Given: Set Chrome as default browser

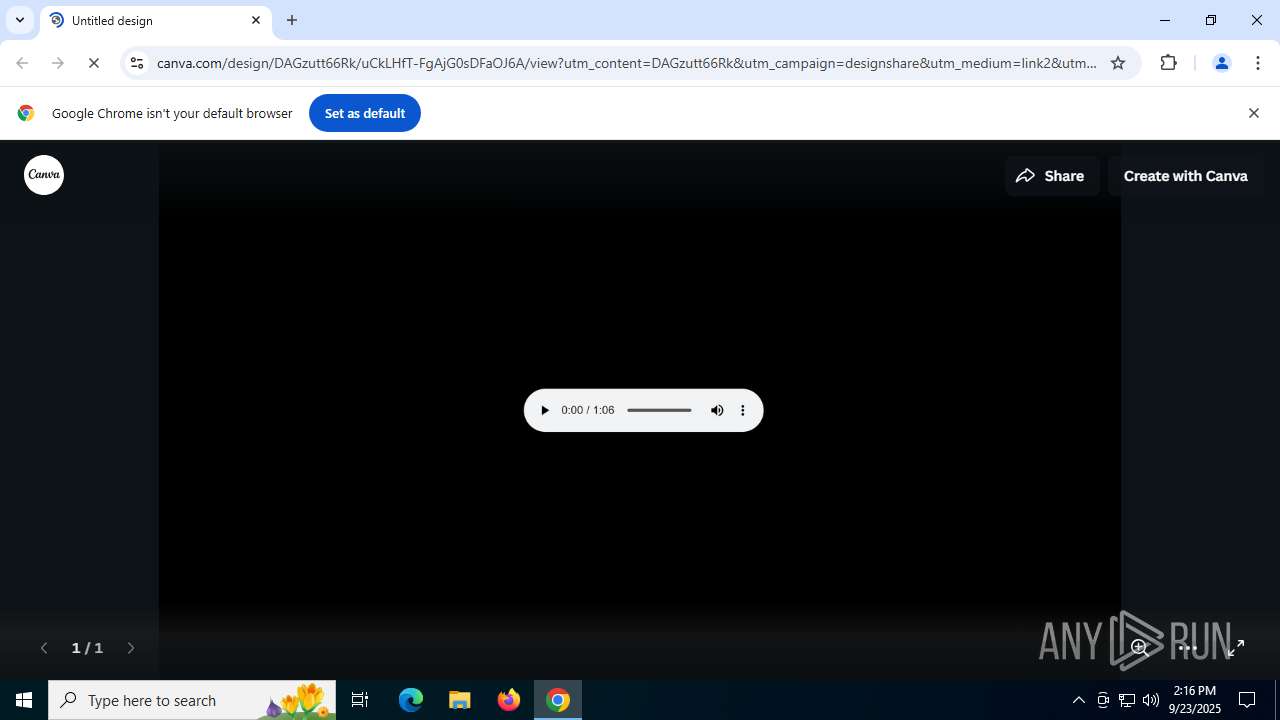Looking at the screenshot, I should (365, 113).
